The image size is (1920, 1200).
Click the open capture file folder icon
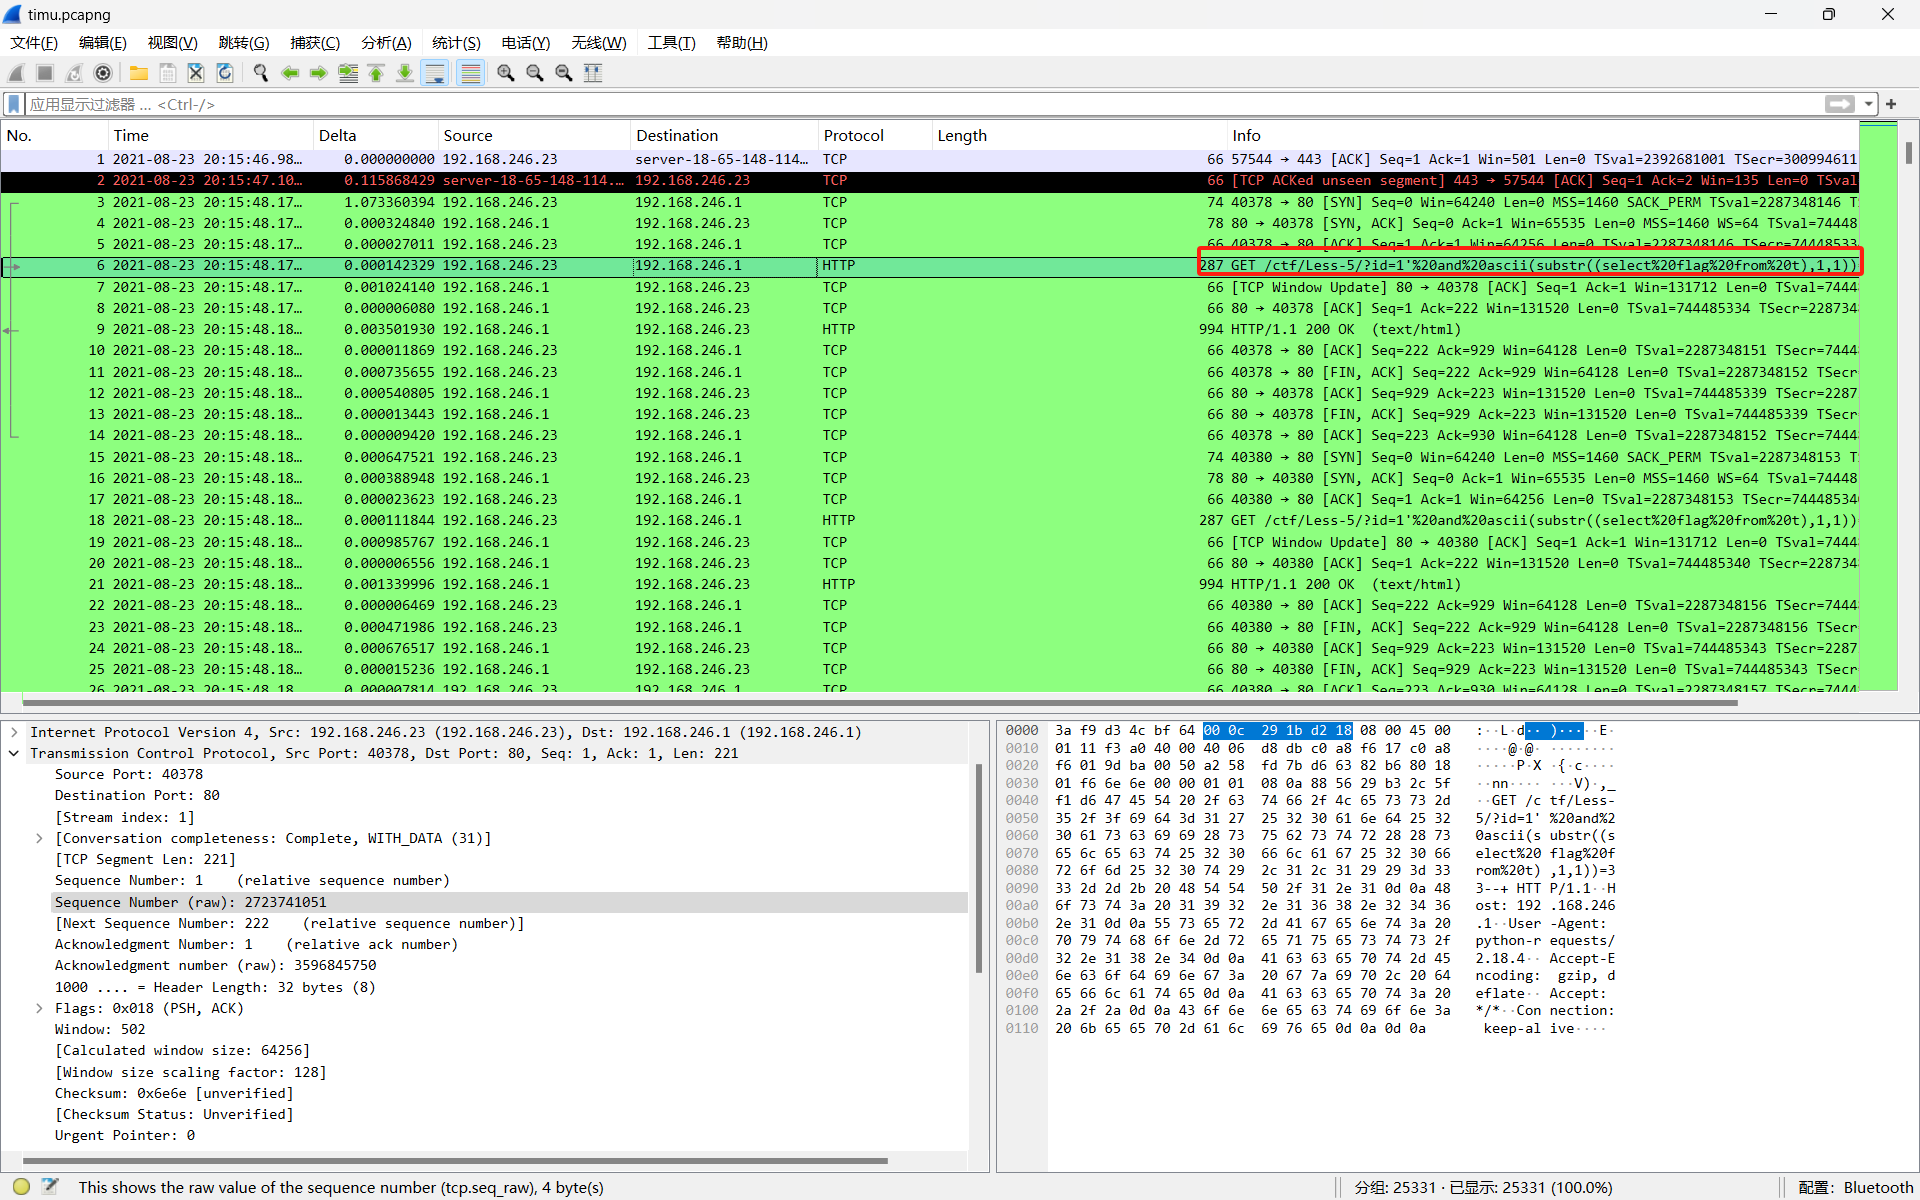click(x=139, y=73)
